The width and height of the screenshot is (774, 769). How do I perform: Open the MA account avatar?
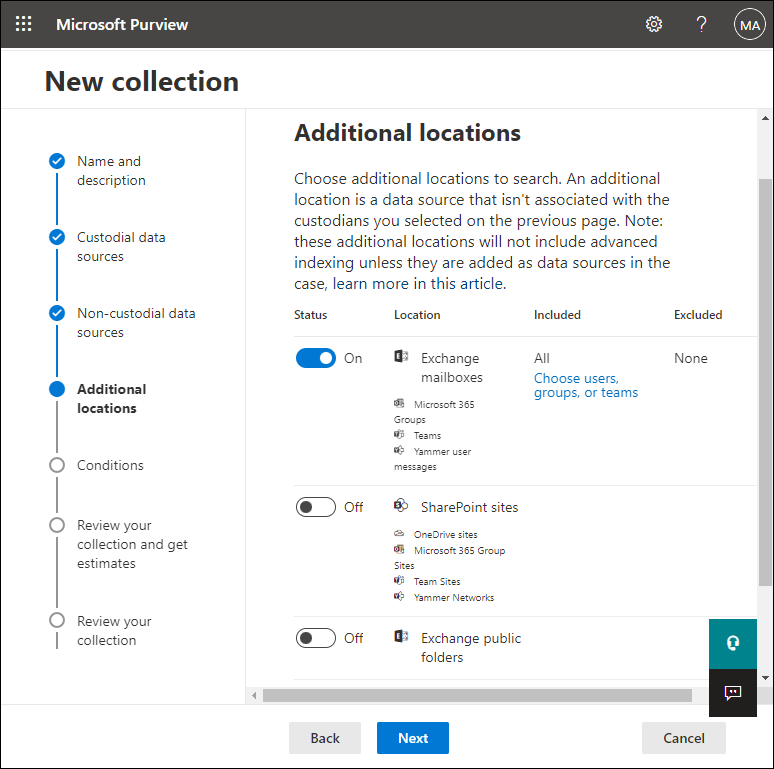(749, 25)
